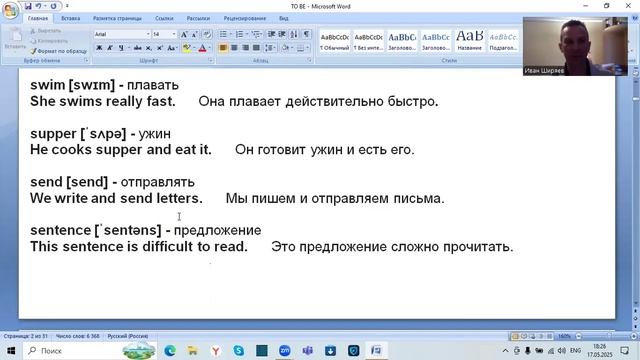Viewport: 640px width, 360px height.
Task: Center the text
Action: coord(234,48)
